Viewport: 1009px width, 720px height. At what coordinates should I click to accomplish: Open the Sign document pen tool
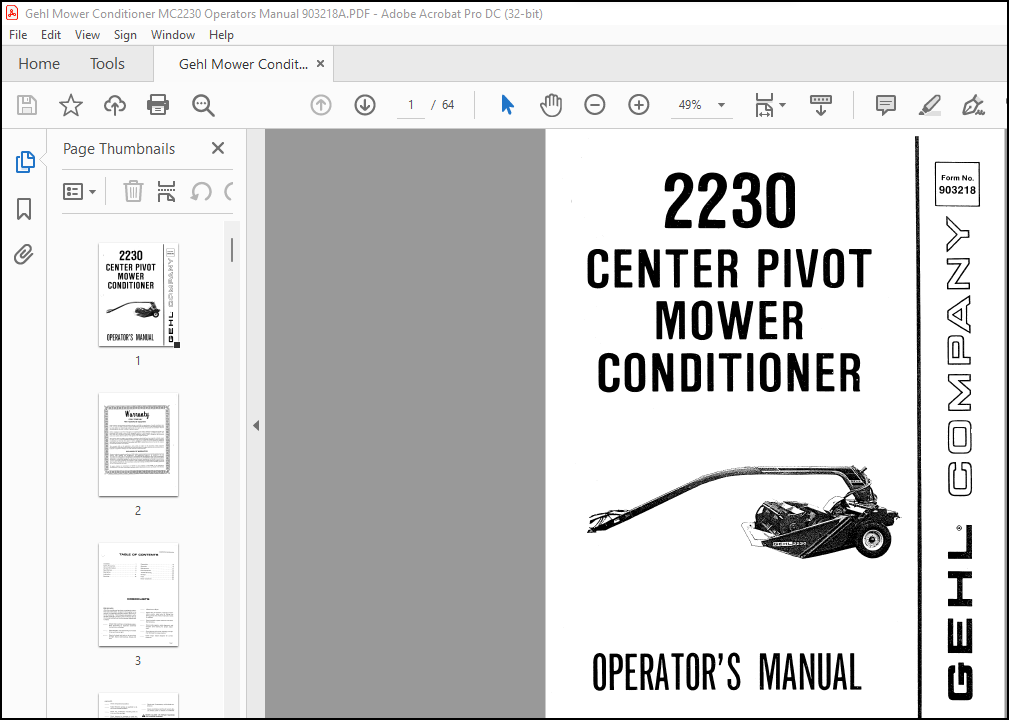click(x=972, y=105)
